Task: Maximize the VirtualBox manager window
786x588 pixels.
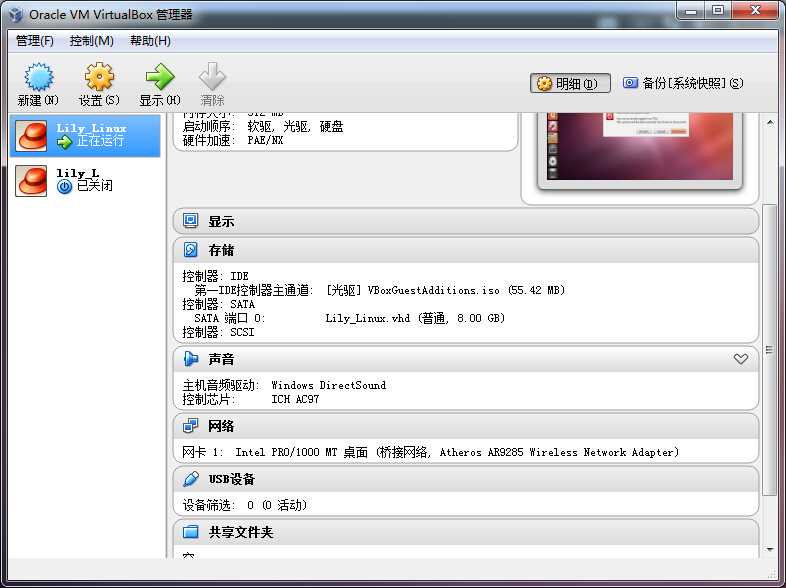Action: 718,11
